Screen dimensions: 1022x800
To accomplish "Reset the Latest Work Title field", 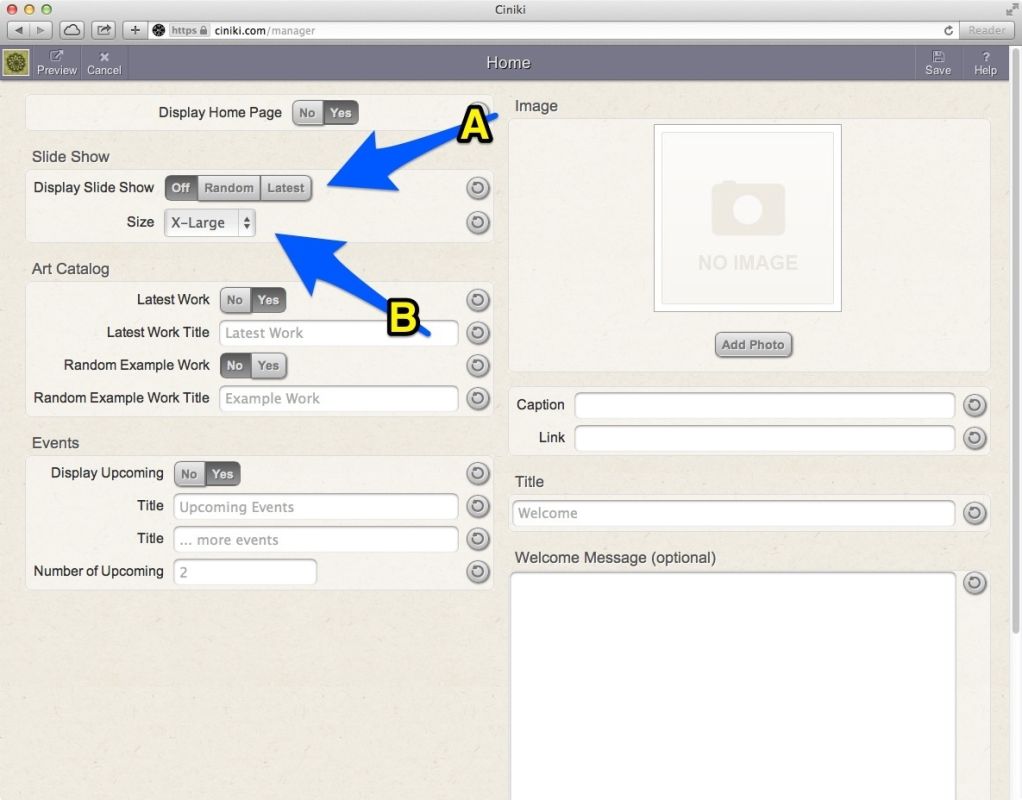I will pyautogui.click(x=478, y=333).
